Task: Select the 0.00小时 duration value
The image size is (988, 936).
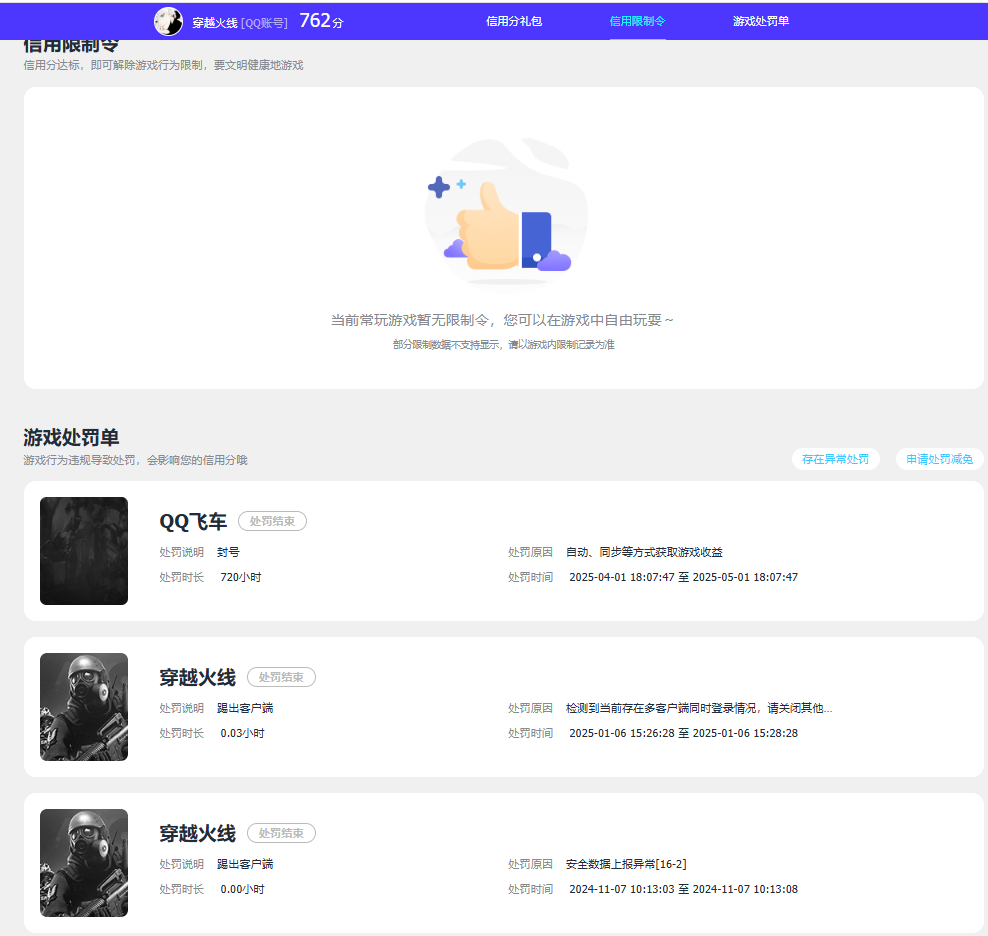Action: [242, 889]
